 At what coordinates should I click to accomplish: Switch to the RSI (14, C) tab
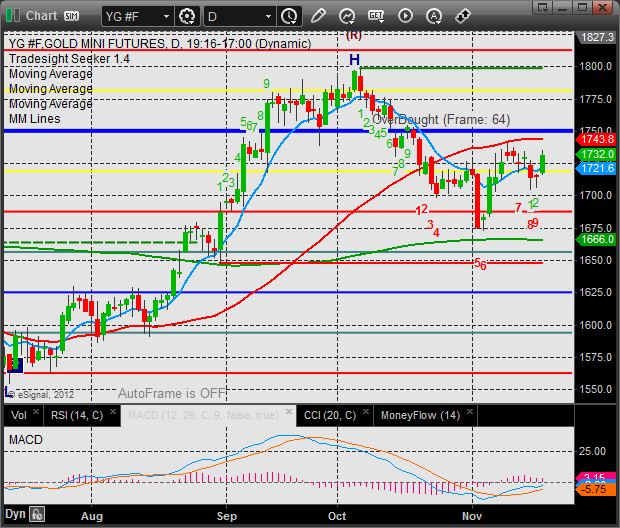(77, 415)
